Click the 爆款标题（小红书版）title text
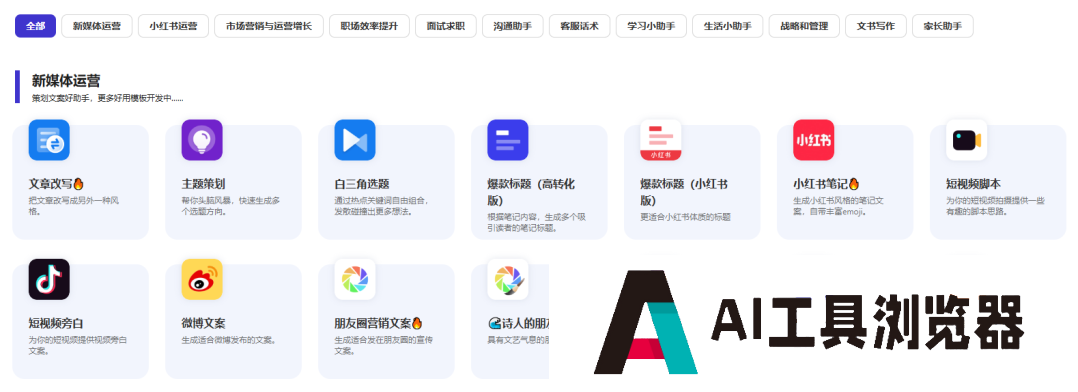Viewport: 1078px width, 392px height. (x=684, y=193)
